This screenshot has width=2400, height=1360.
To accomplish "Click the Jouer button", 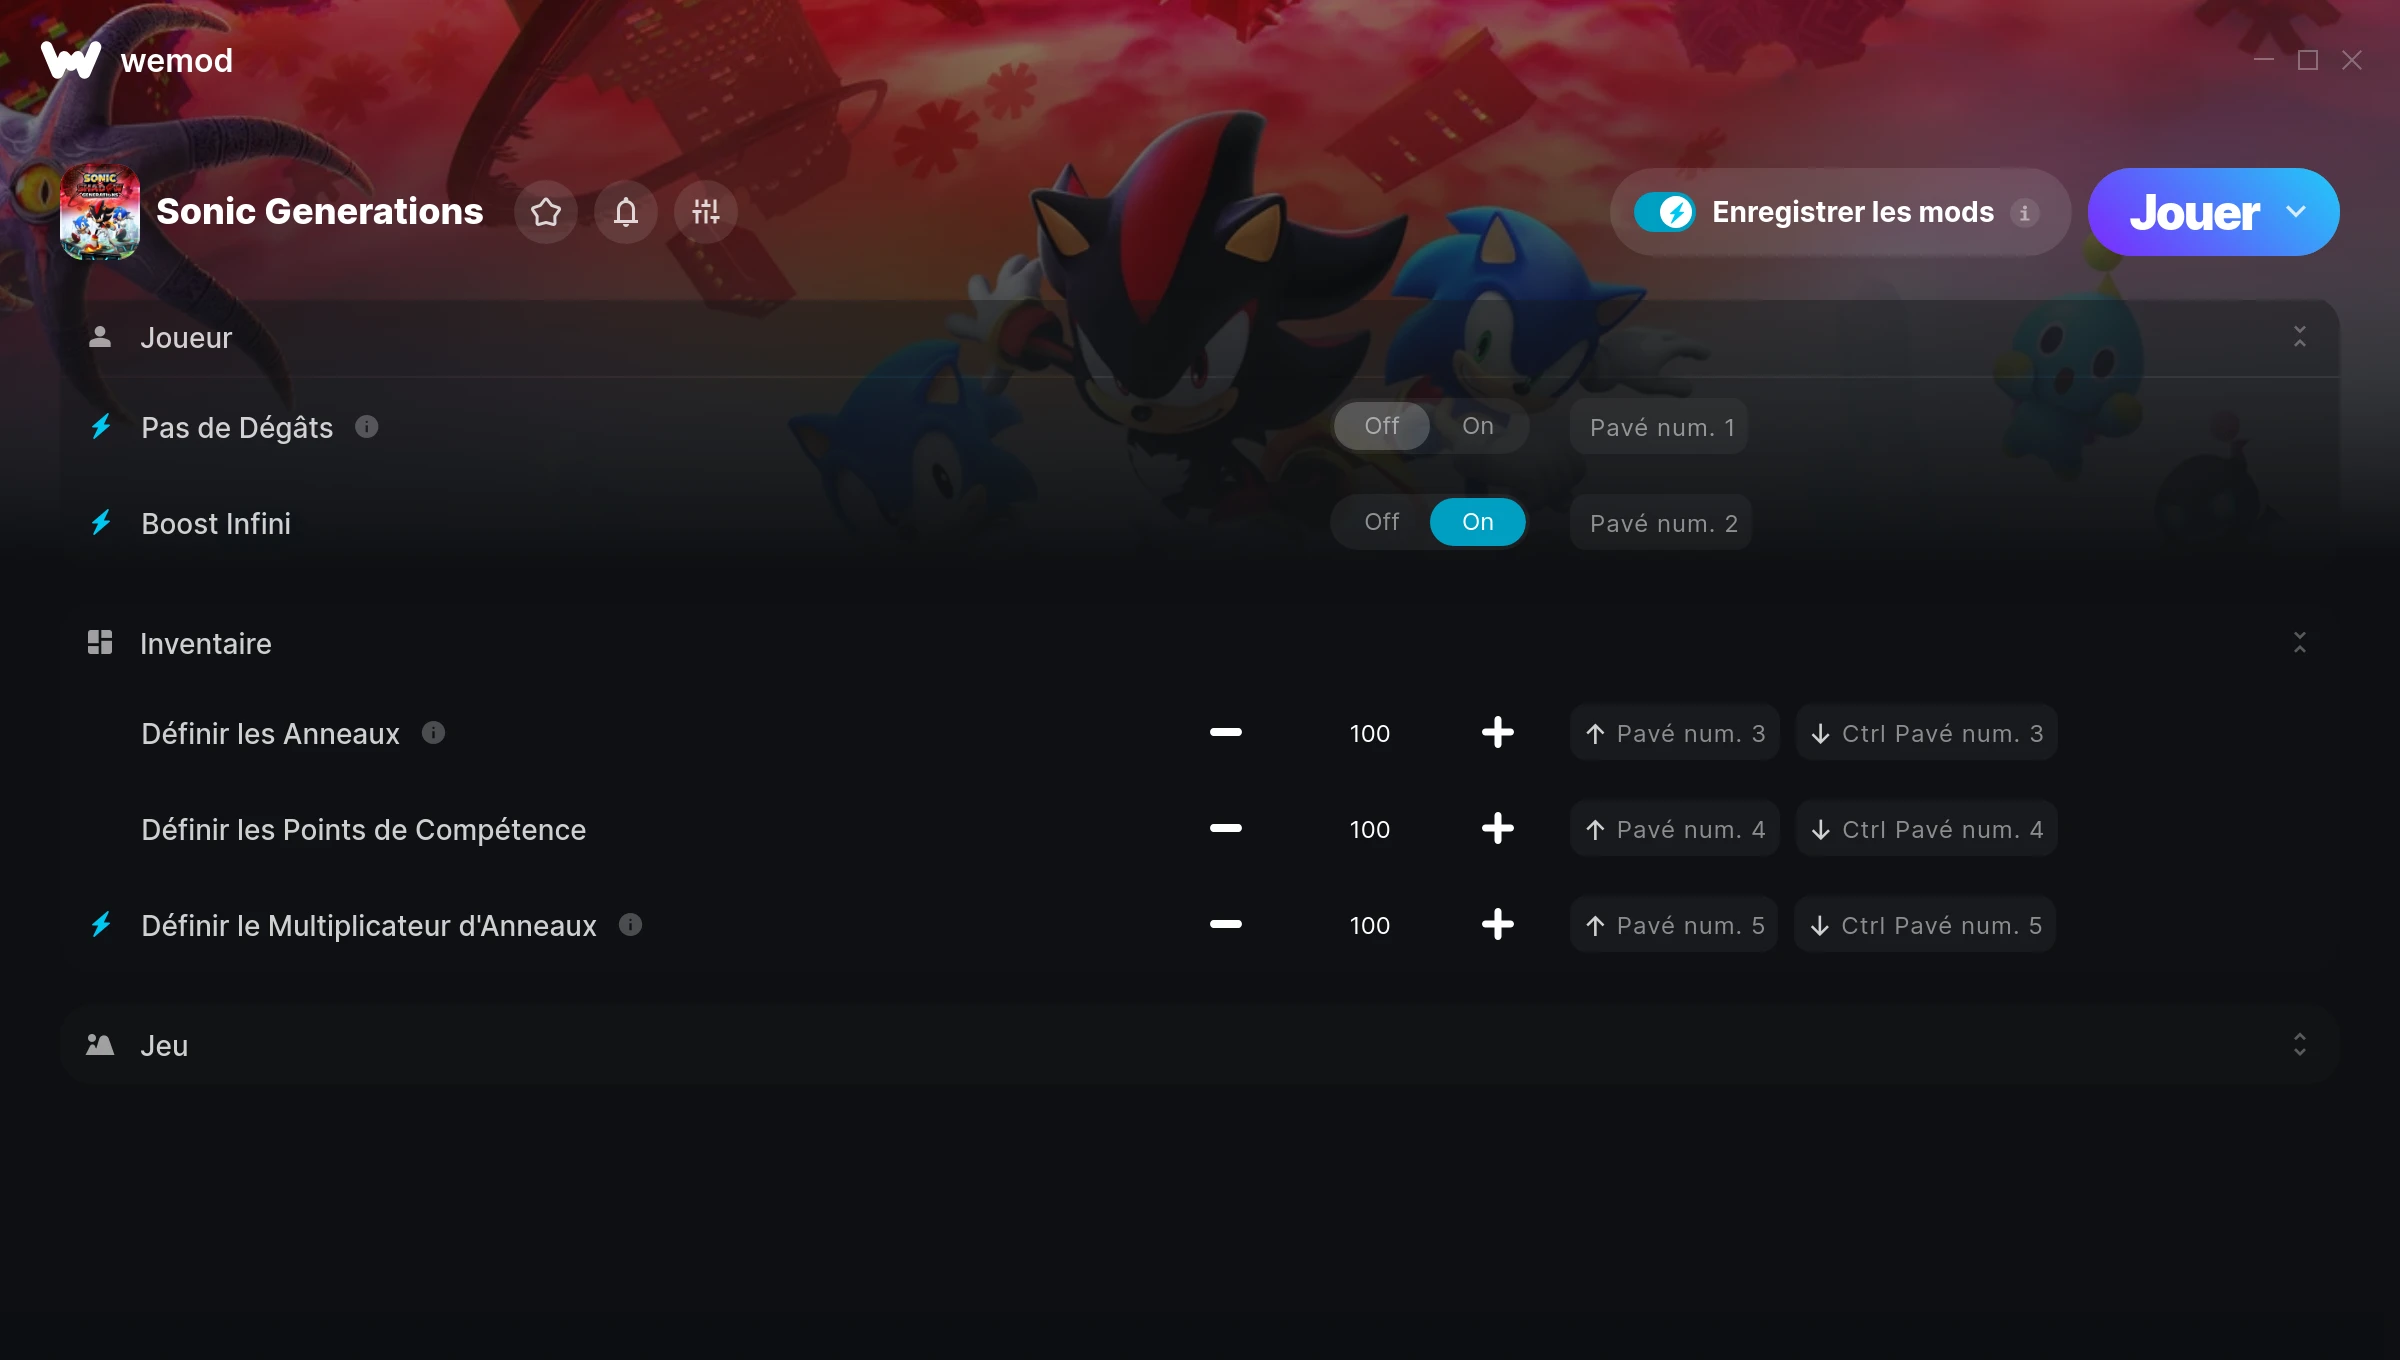I will pos(2194,212).
